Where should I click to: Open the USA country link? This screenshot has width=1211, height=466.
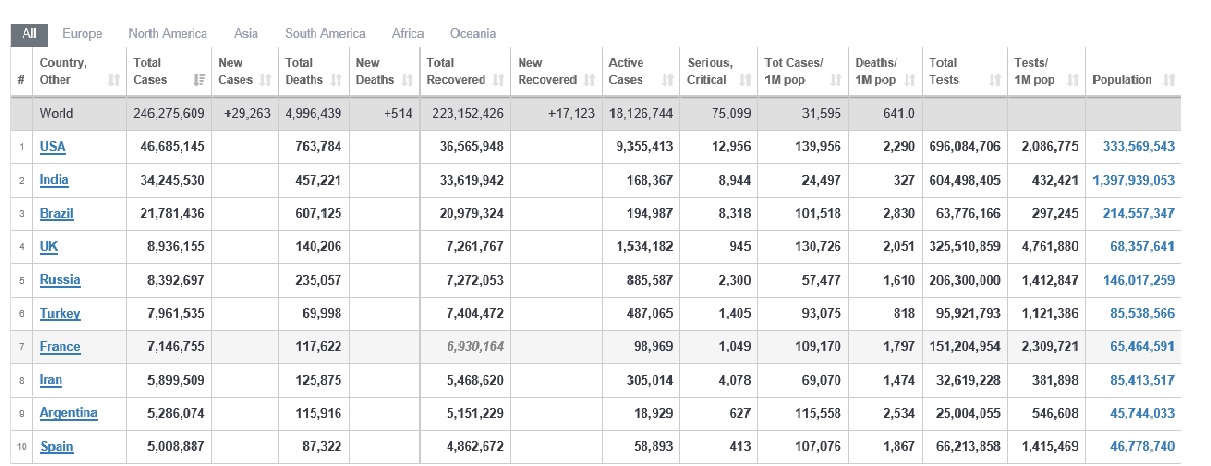pyautogui.click(x=52, y=147)
